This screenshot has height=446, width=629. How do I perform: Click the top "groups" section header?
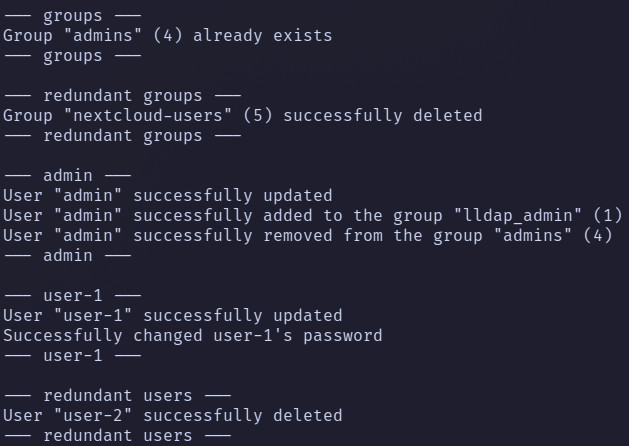tap(72, 15)
